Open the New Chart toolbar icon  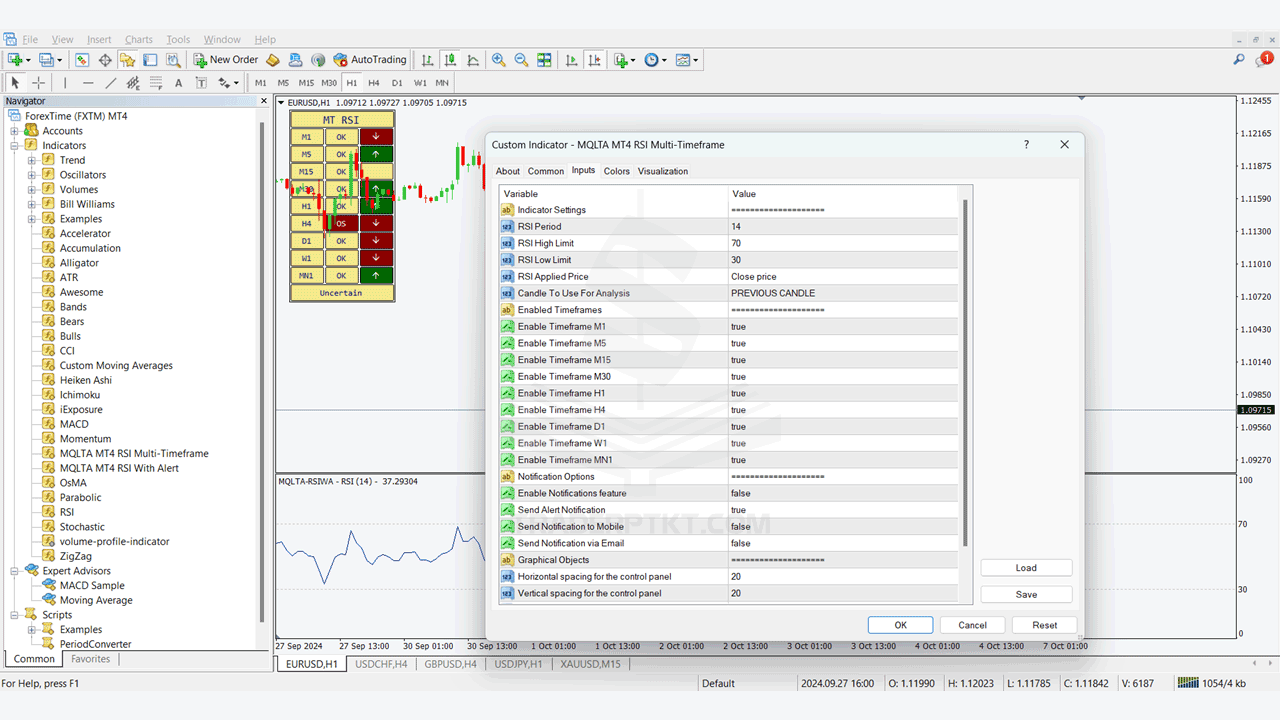[x=15, y=60]
